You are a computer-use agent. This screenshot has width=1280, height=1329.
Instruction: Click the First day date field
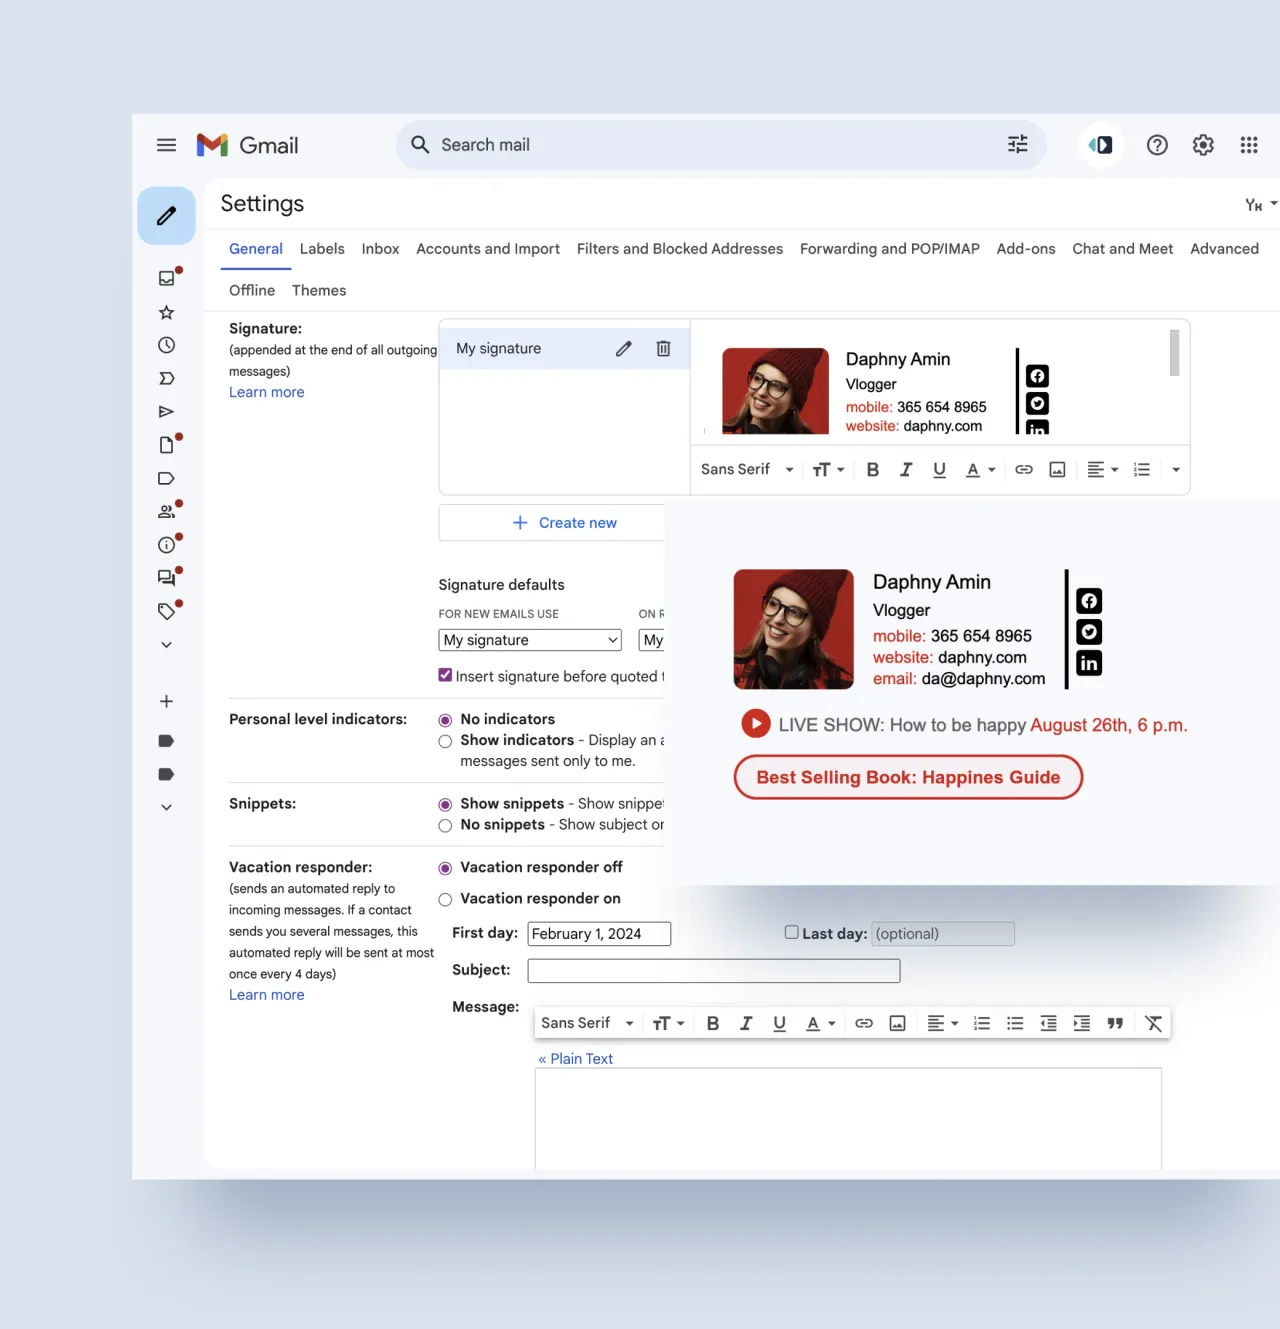[x=599, y=934]
